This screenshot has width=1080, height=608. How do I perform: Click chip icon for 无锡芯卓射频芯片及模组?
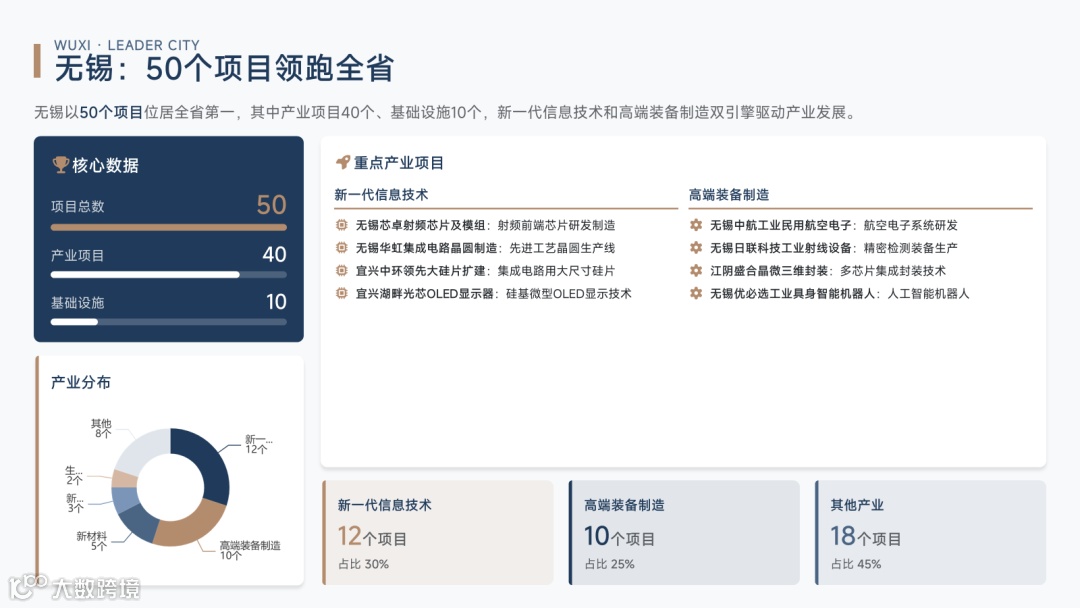click(341, 225)
